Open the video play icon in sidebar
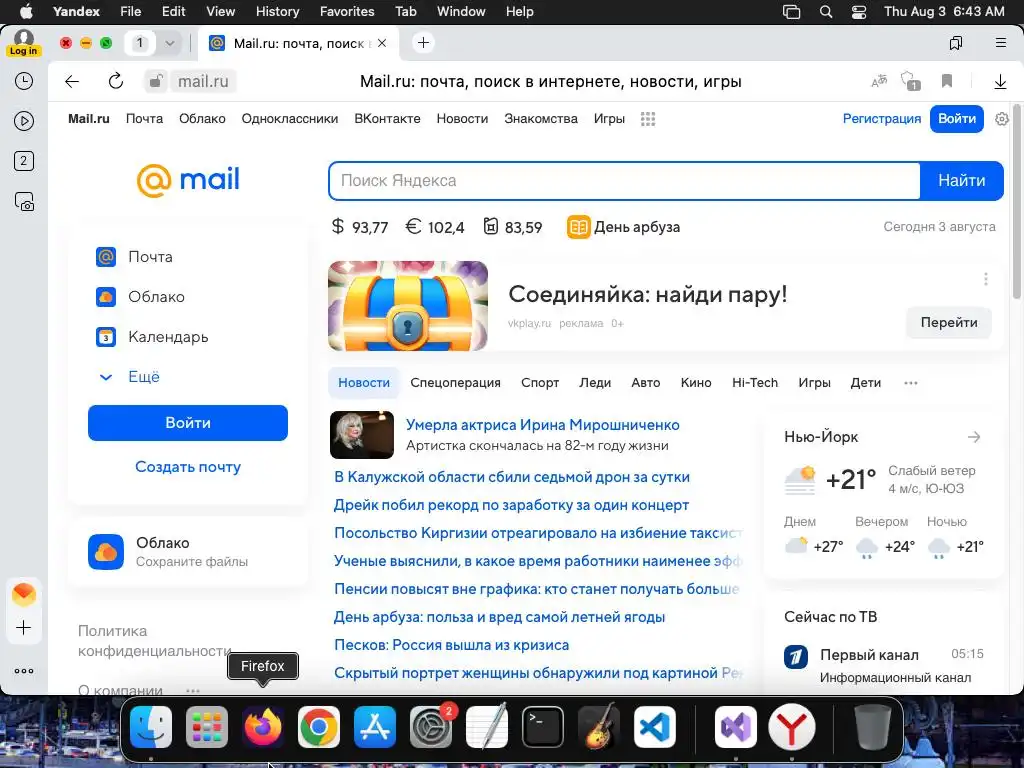 click(x=24, y=121)
